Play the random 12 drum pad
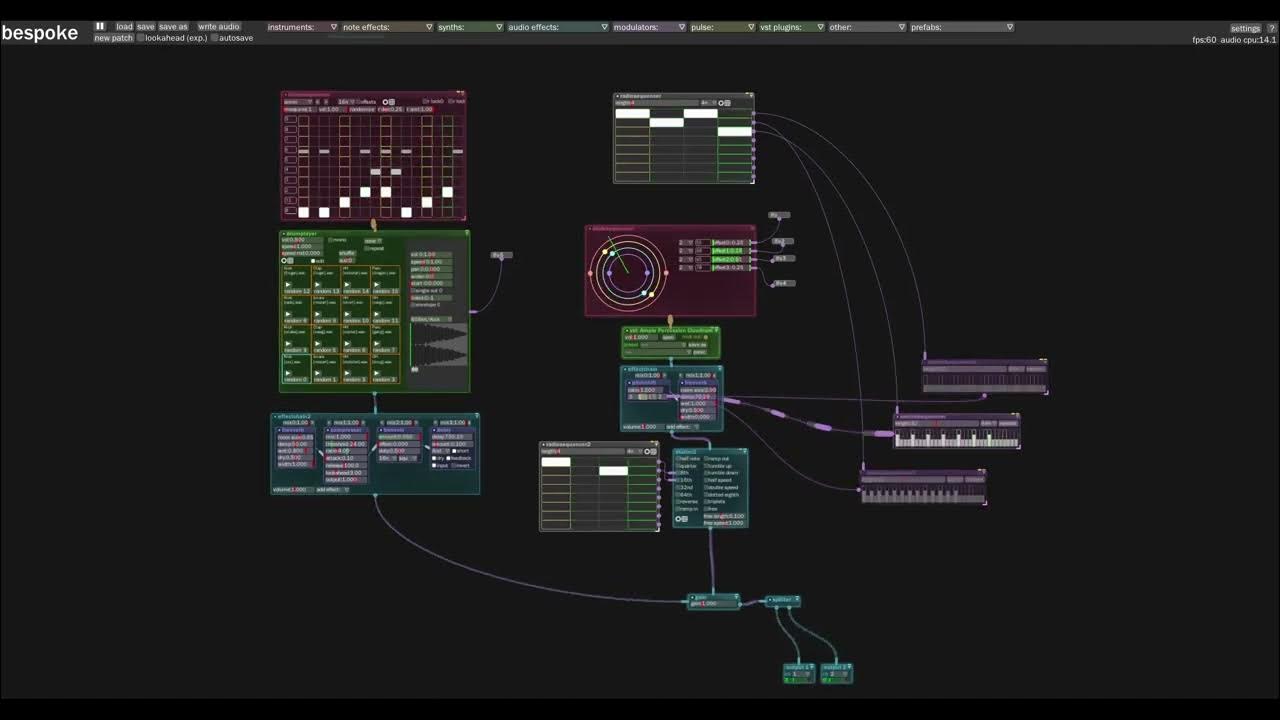1280x720 pixels. pos(288,285)
